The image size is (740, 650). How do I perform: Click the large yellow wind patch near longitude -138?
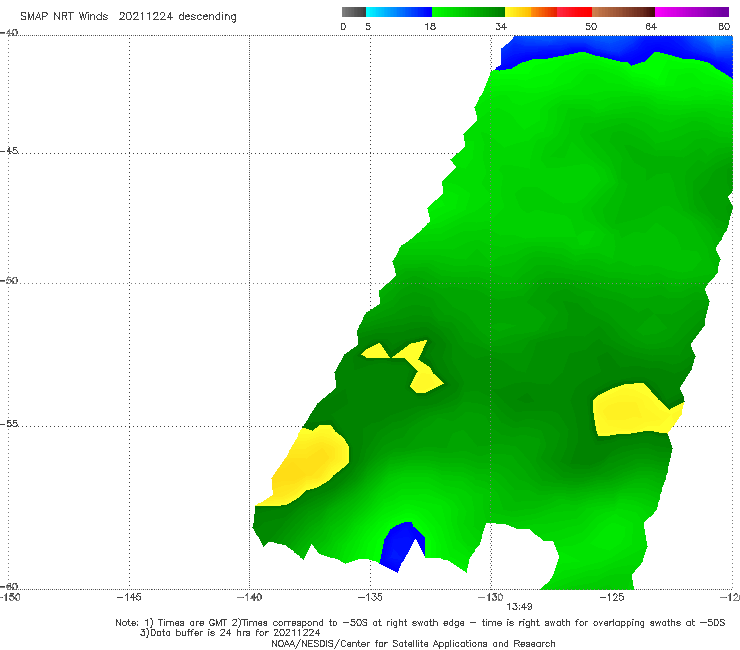[307, 465]
